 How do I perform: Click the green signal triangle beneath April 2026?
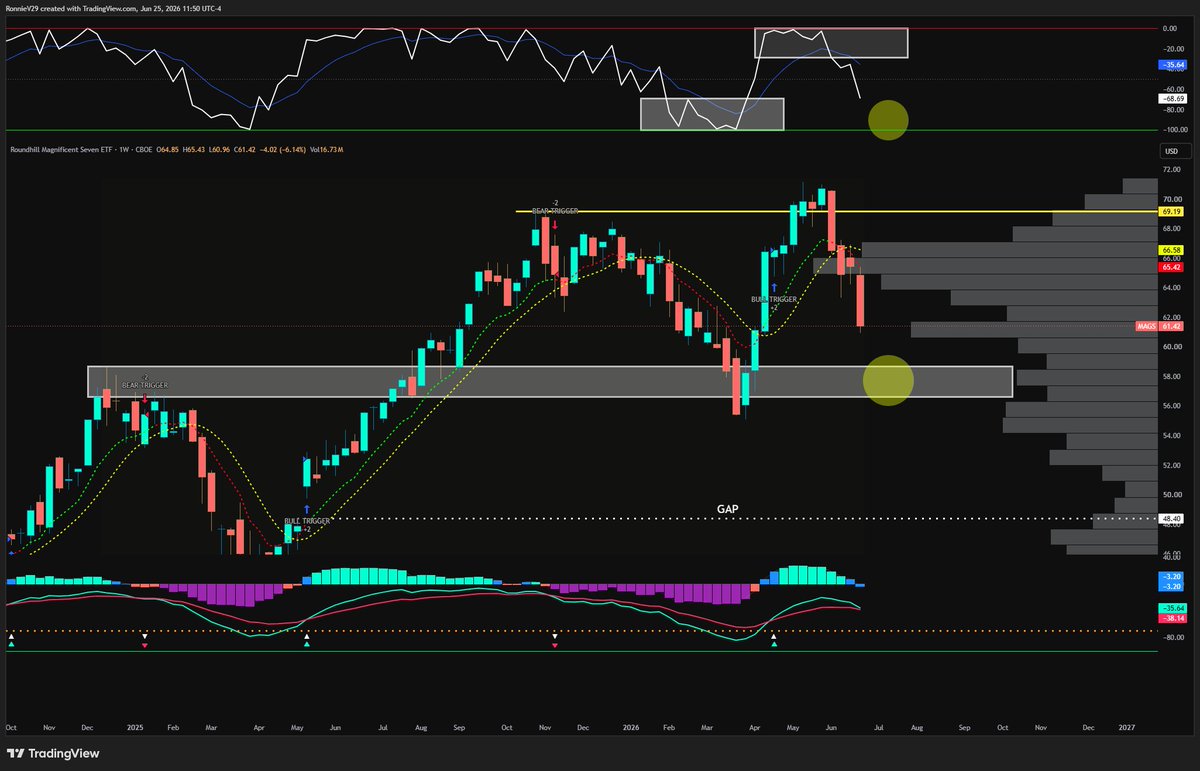click(774, 646)
